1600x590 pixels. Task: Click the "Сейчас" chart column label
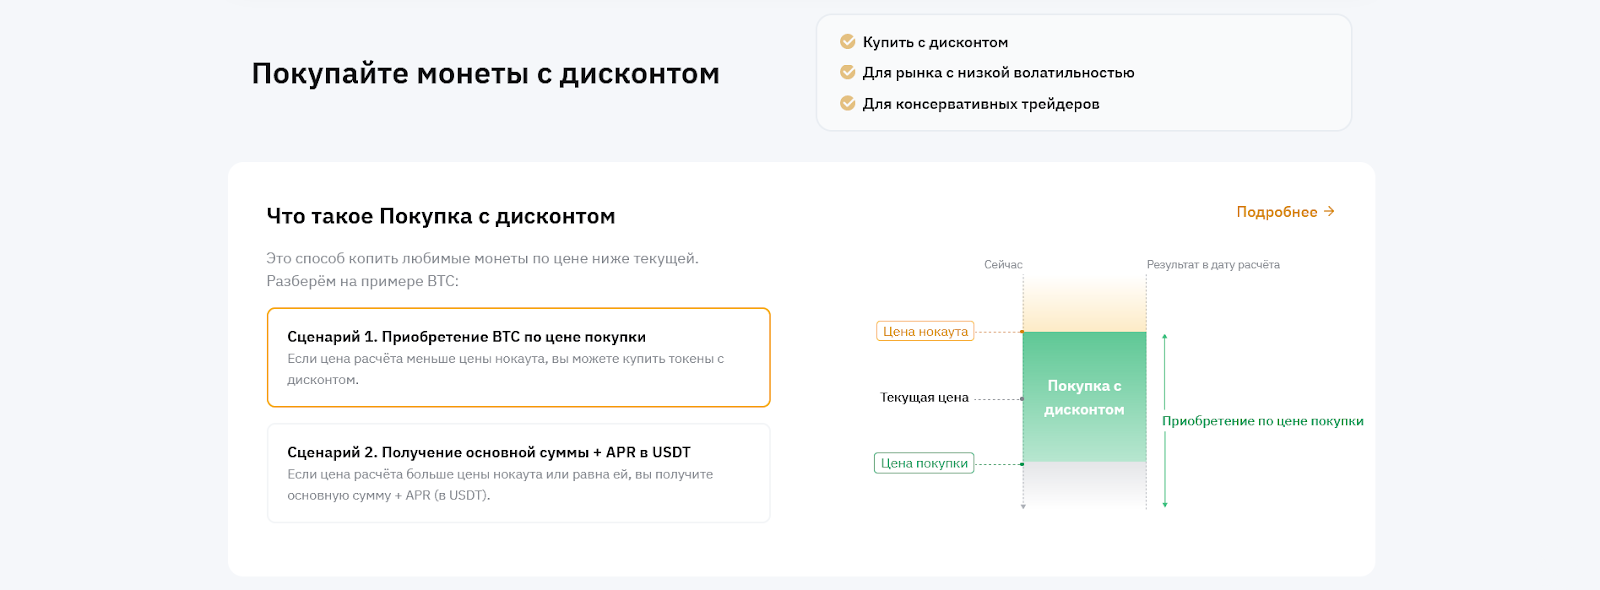point(1003,265)
